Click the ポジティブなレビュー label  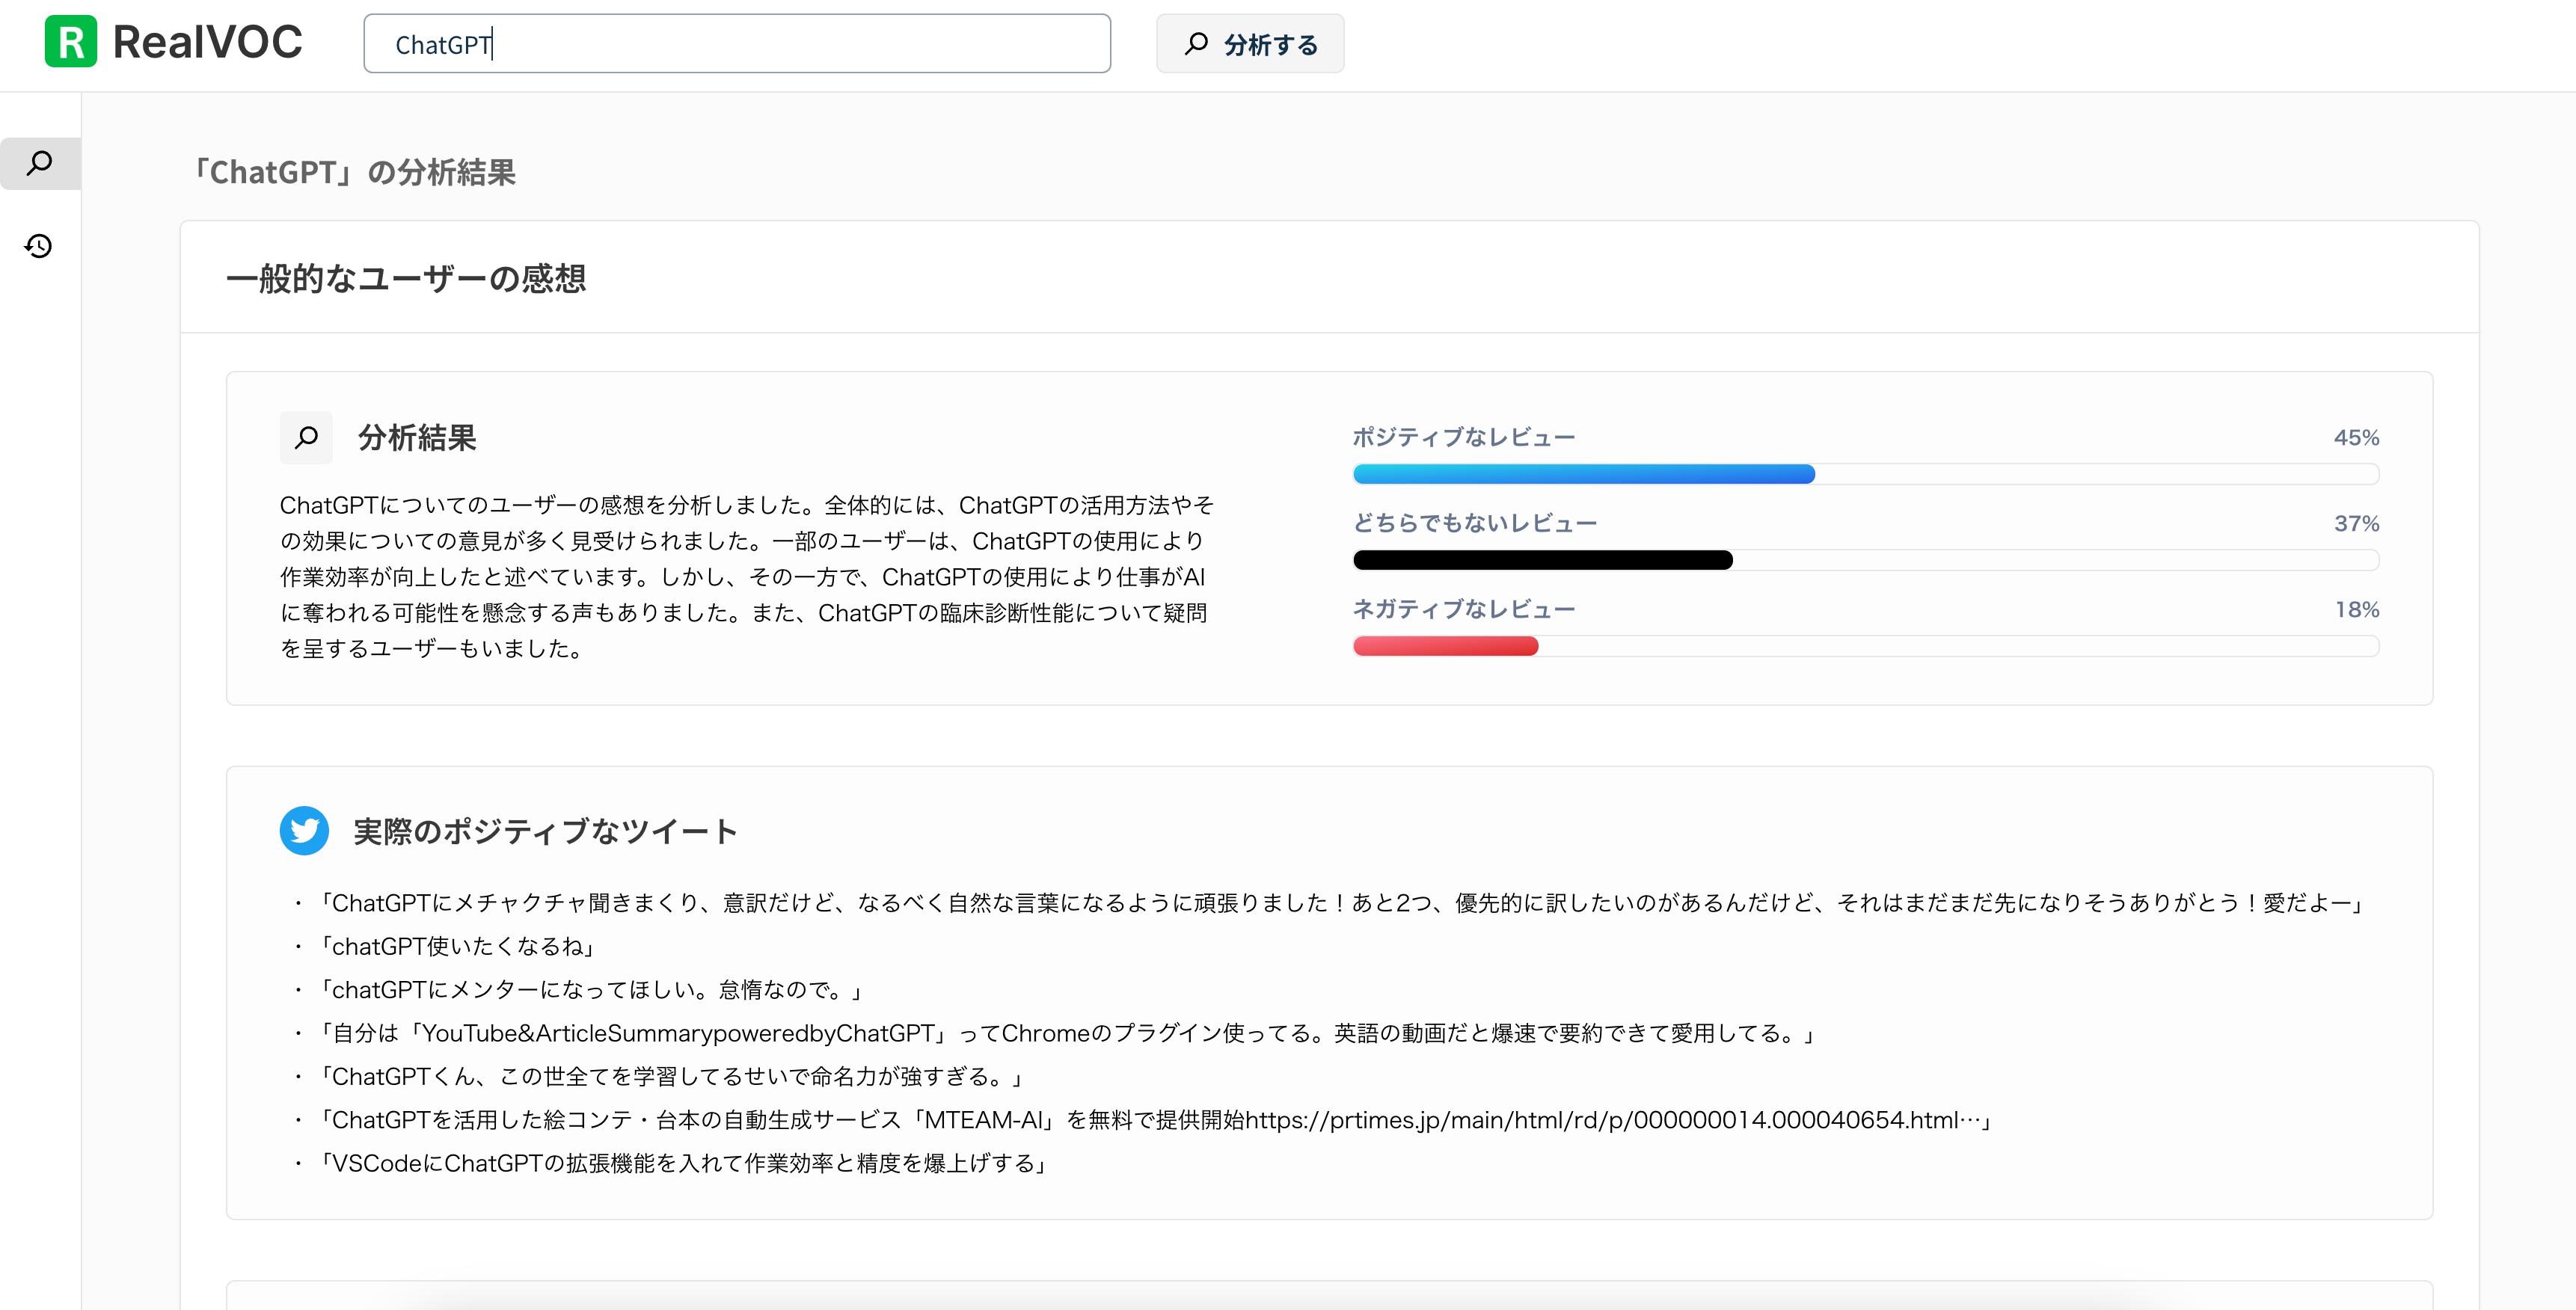tap(1463, 437)
